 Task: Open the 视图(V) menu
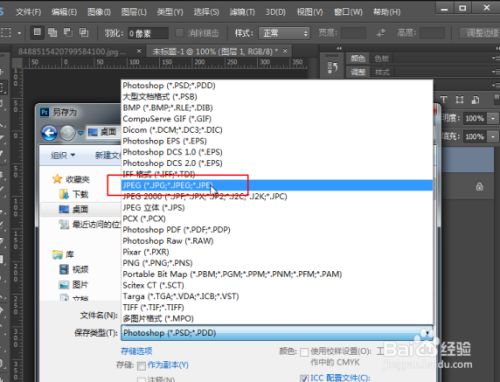click(310, 12)
